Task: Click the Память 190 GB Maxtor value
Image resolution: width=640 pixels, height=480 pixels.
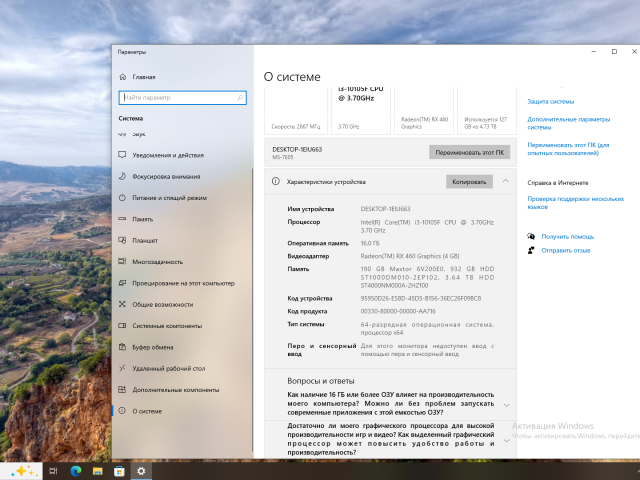Action: coord(427,277)
